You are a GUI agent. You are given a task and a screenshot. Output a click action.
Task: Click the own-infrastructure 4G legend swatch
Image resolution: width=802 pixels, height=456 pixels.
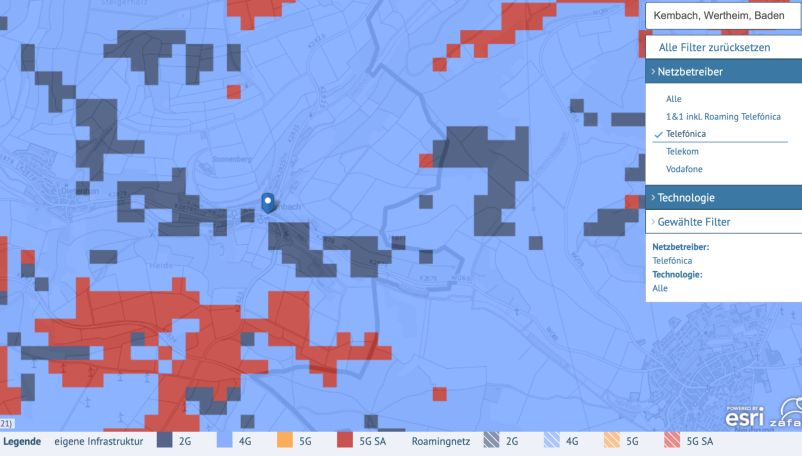pos(224,440)
